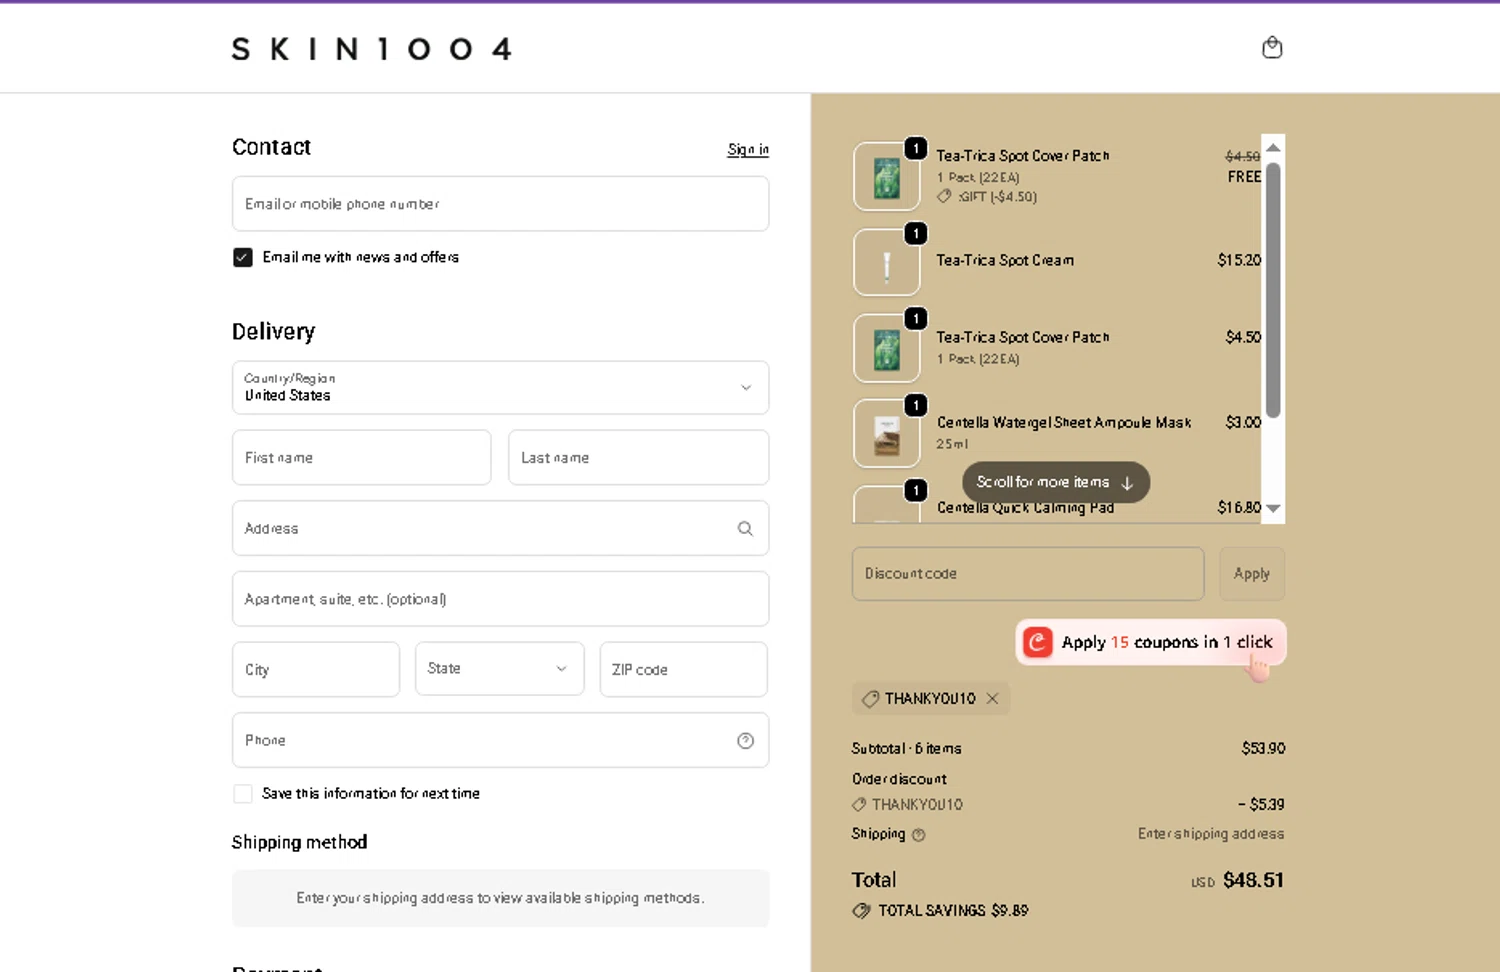Click the TOTAL SAVINGS $9.89 text
Image resolution: width=1500 pixels, height=972 pixels.
coord(953,911)
